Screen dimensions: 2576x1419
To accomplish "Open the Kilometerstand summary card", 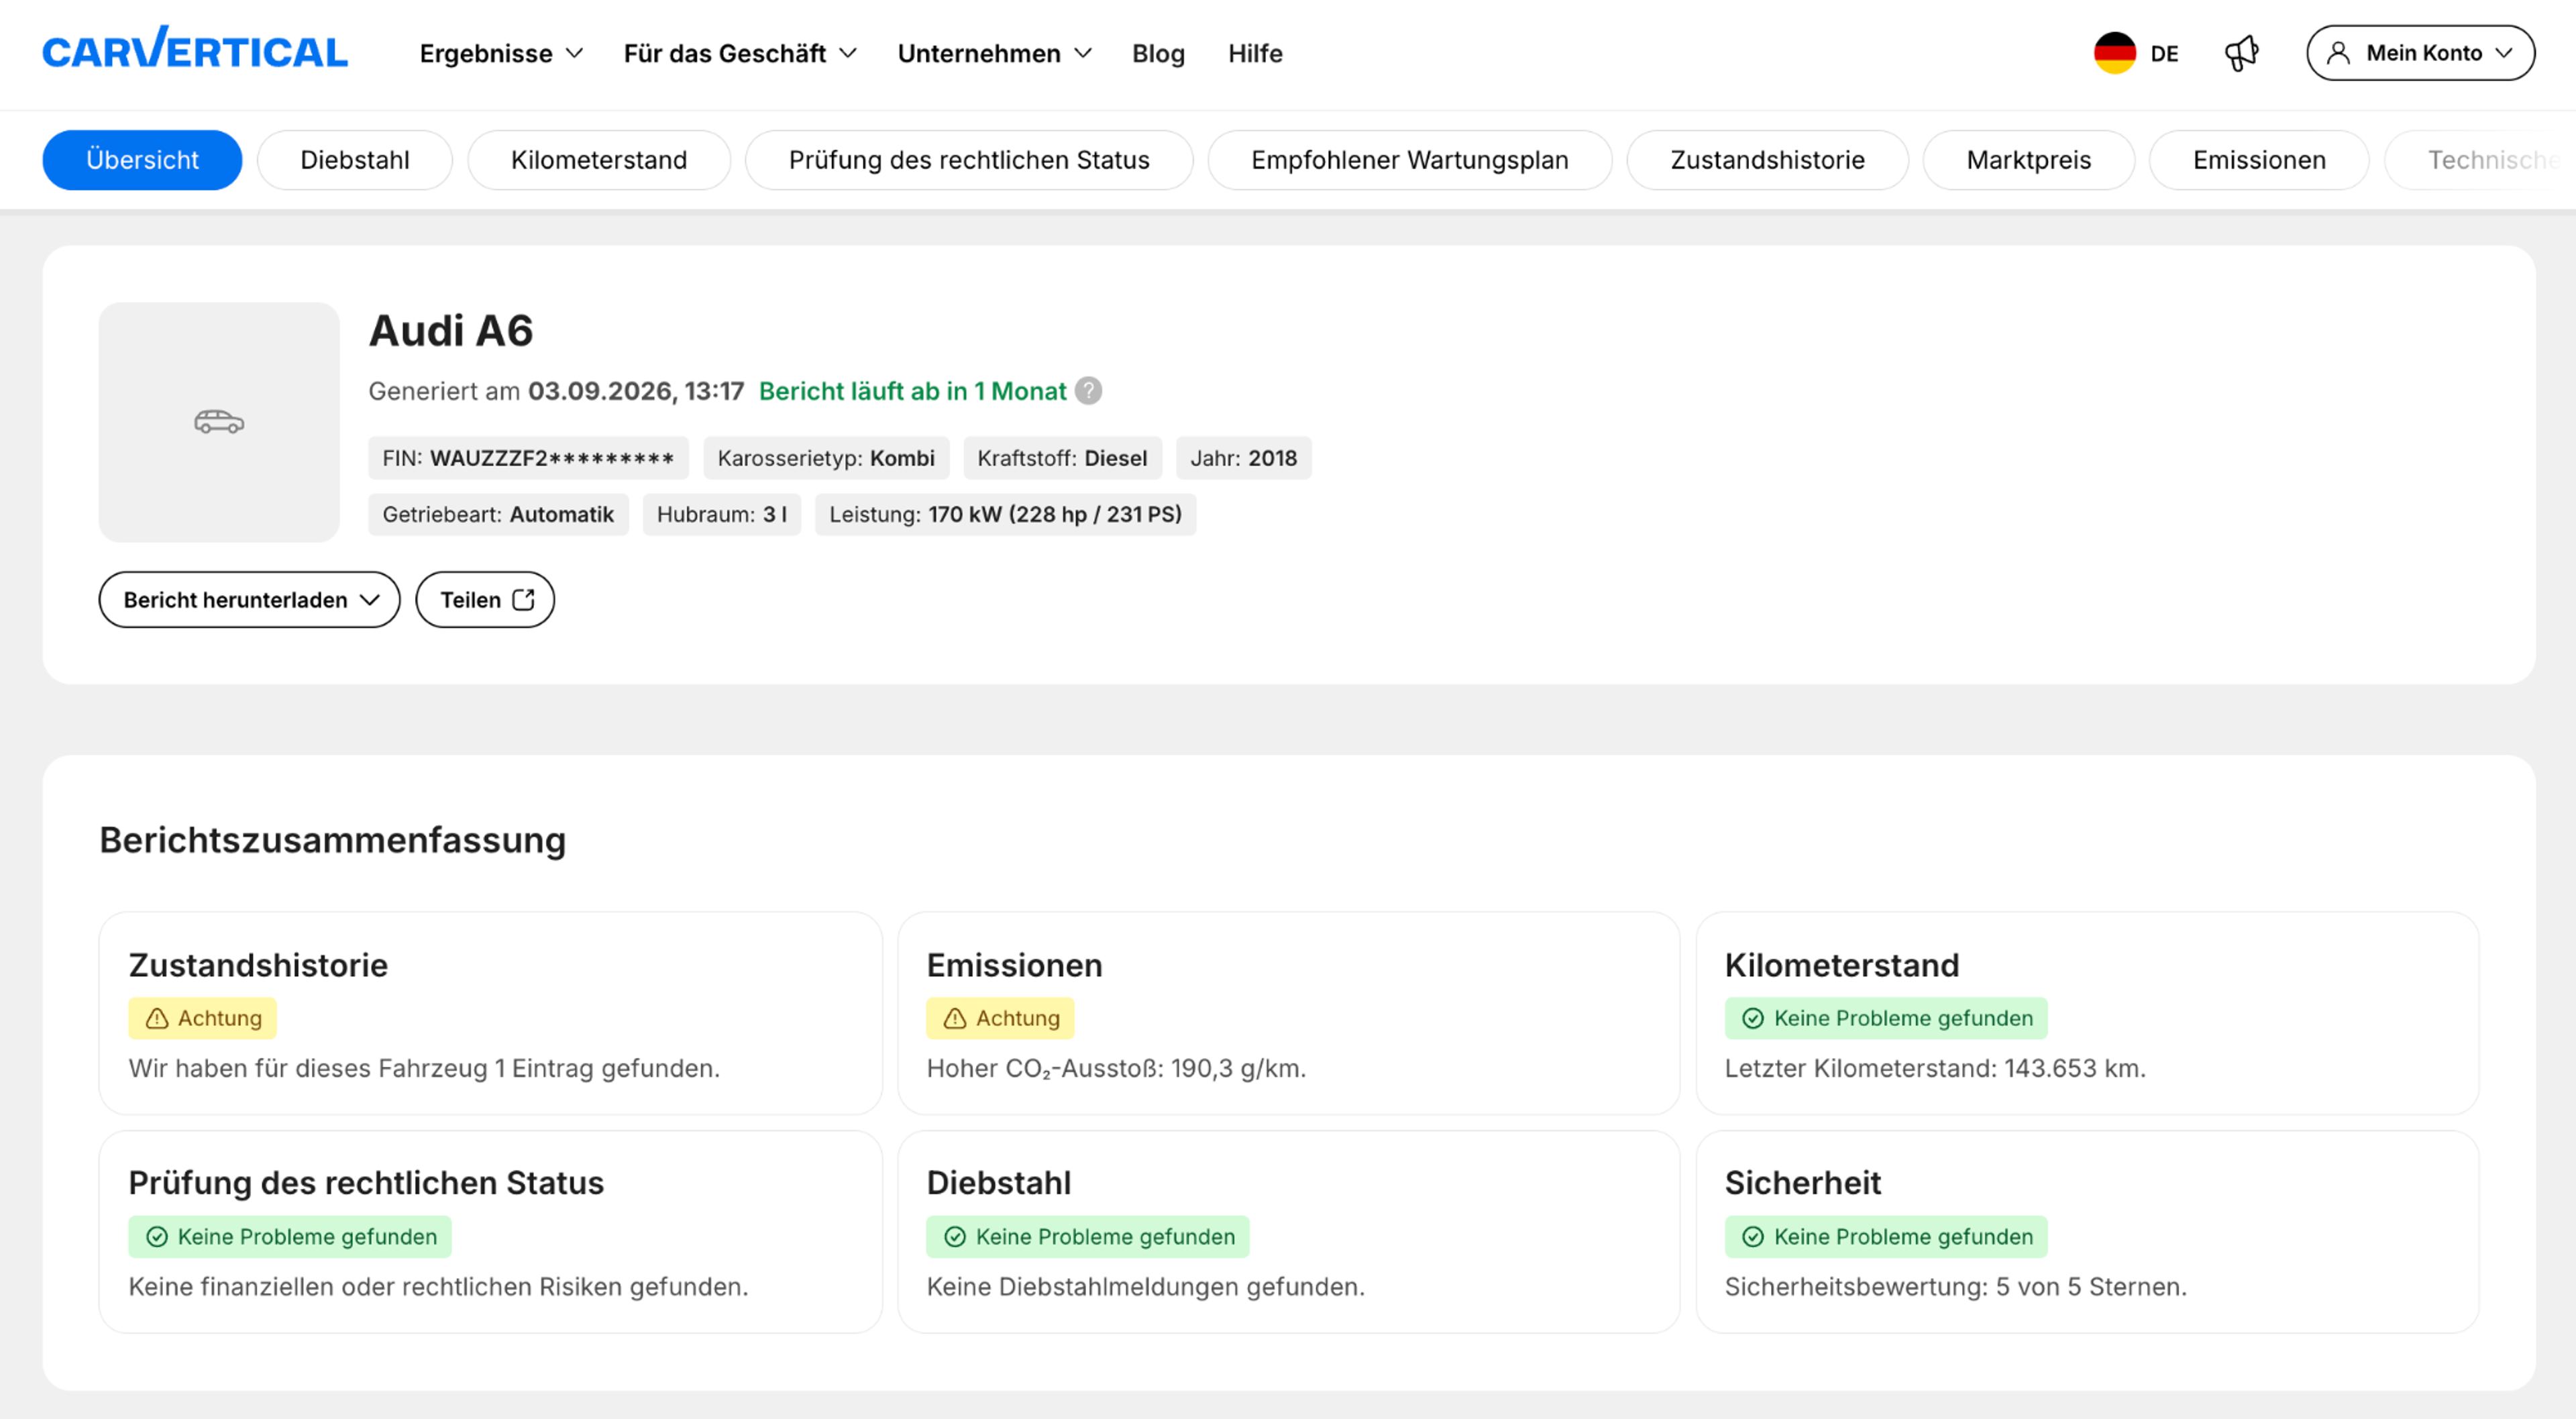I will pos(2087,1013).
